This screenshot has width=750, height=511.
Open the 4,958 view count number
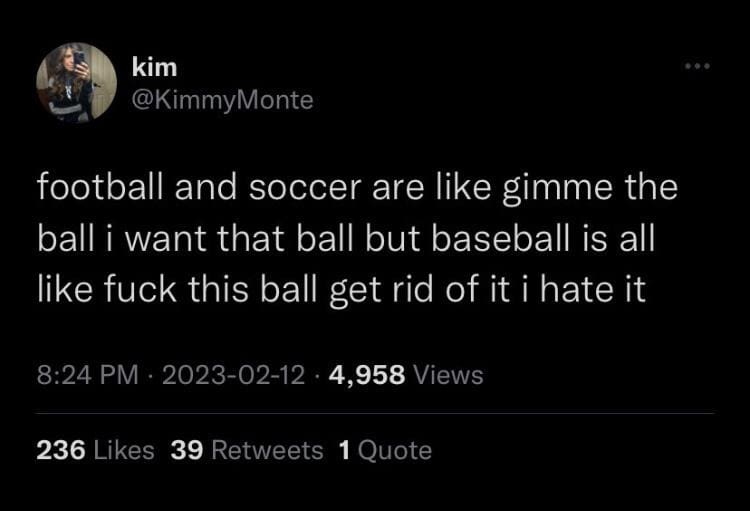pyautogui.click(x=364, y=375)
